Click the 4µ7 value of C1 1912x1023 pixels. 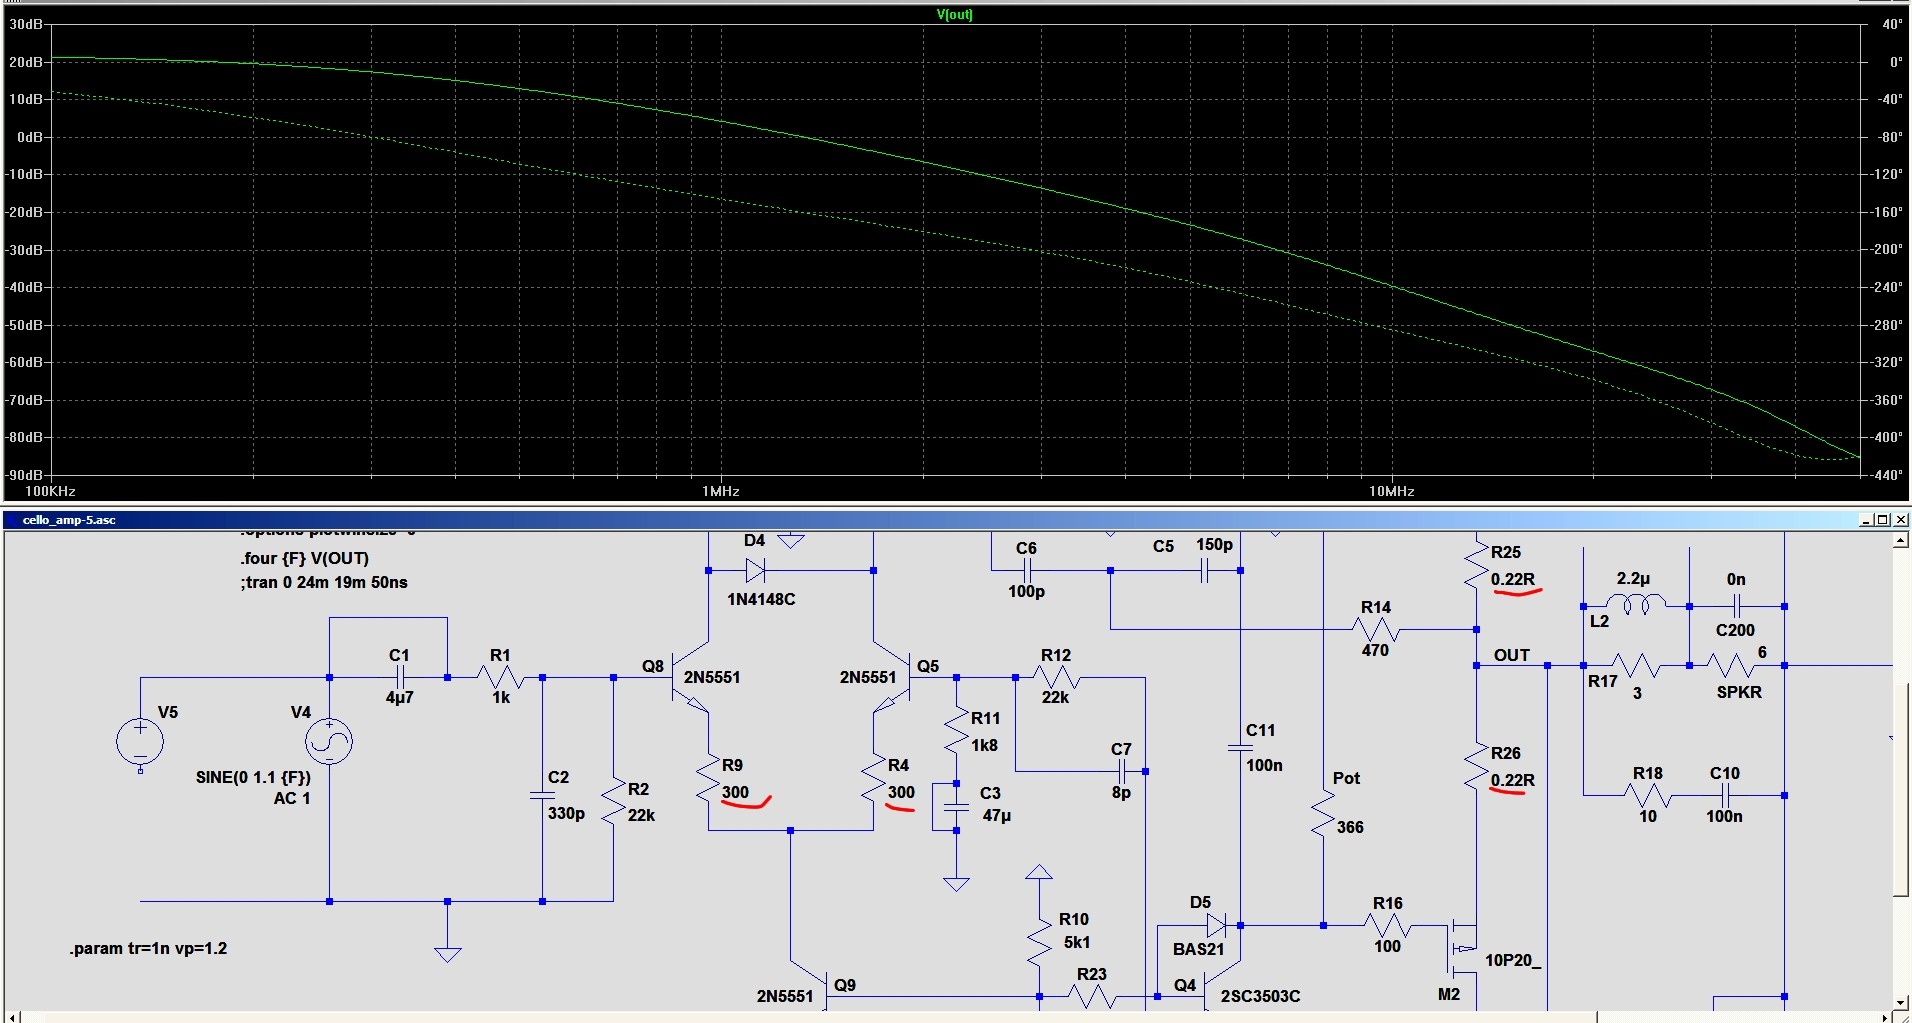[399, 697]
